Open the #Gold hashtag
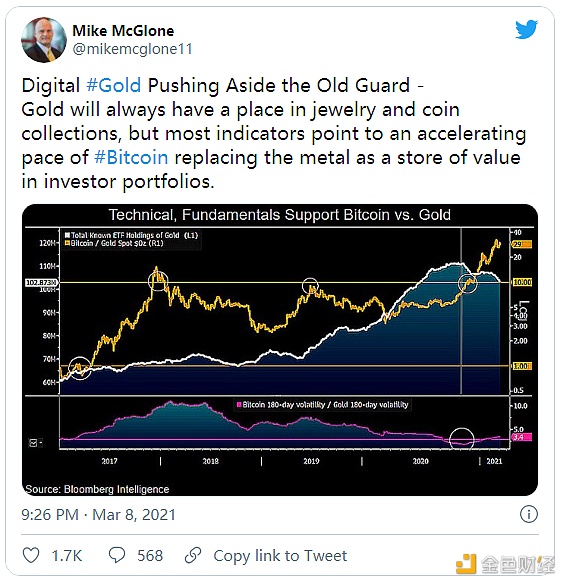This screenshot has width=561, height=580. (114, 85)
